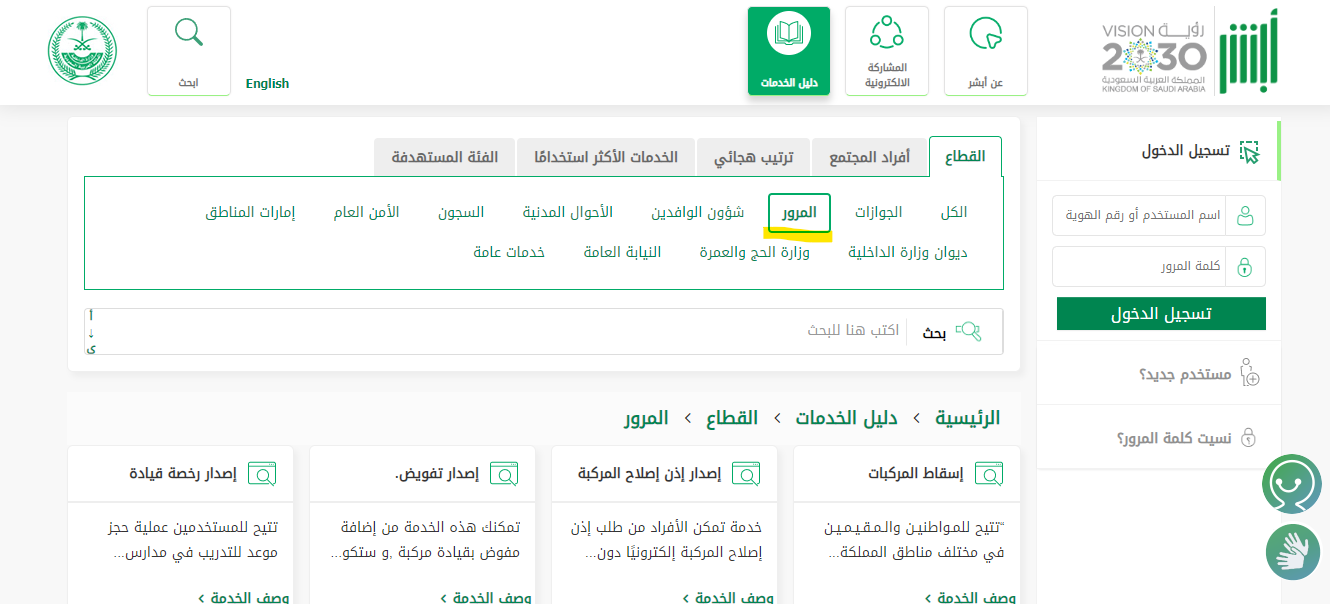Screen dimensions: 1330x604
Task: Click the إصدار إذن إصلاح المركبة card icon
Action: tap(746, 474)
